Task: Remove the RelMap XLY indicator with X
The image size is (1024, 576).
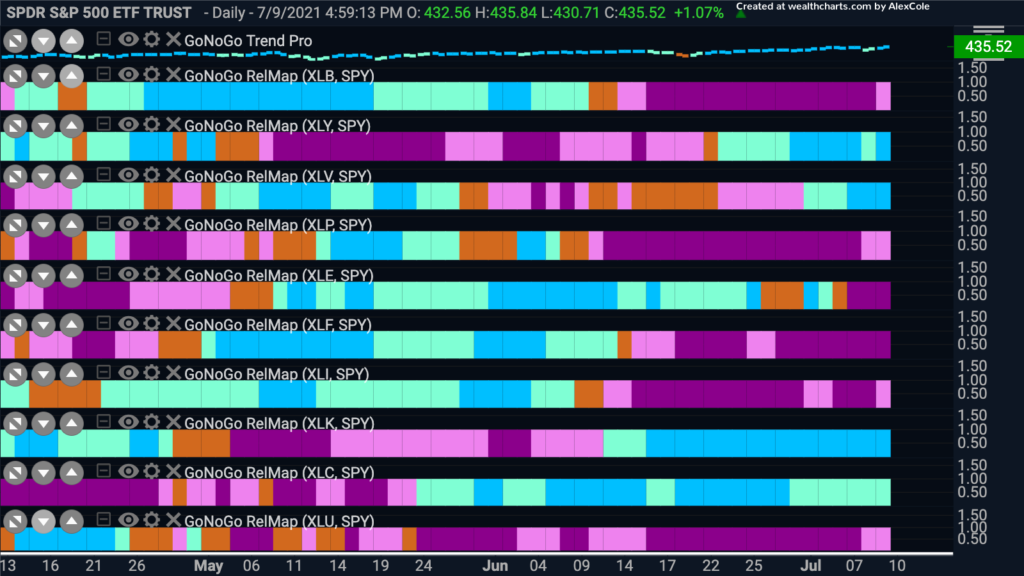Action: click(x=173, y=125)
